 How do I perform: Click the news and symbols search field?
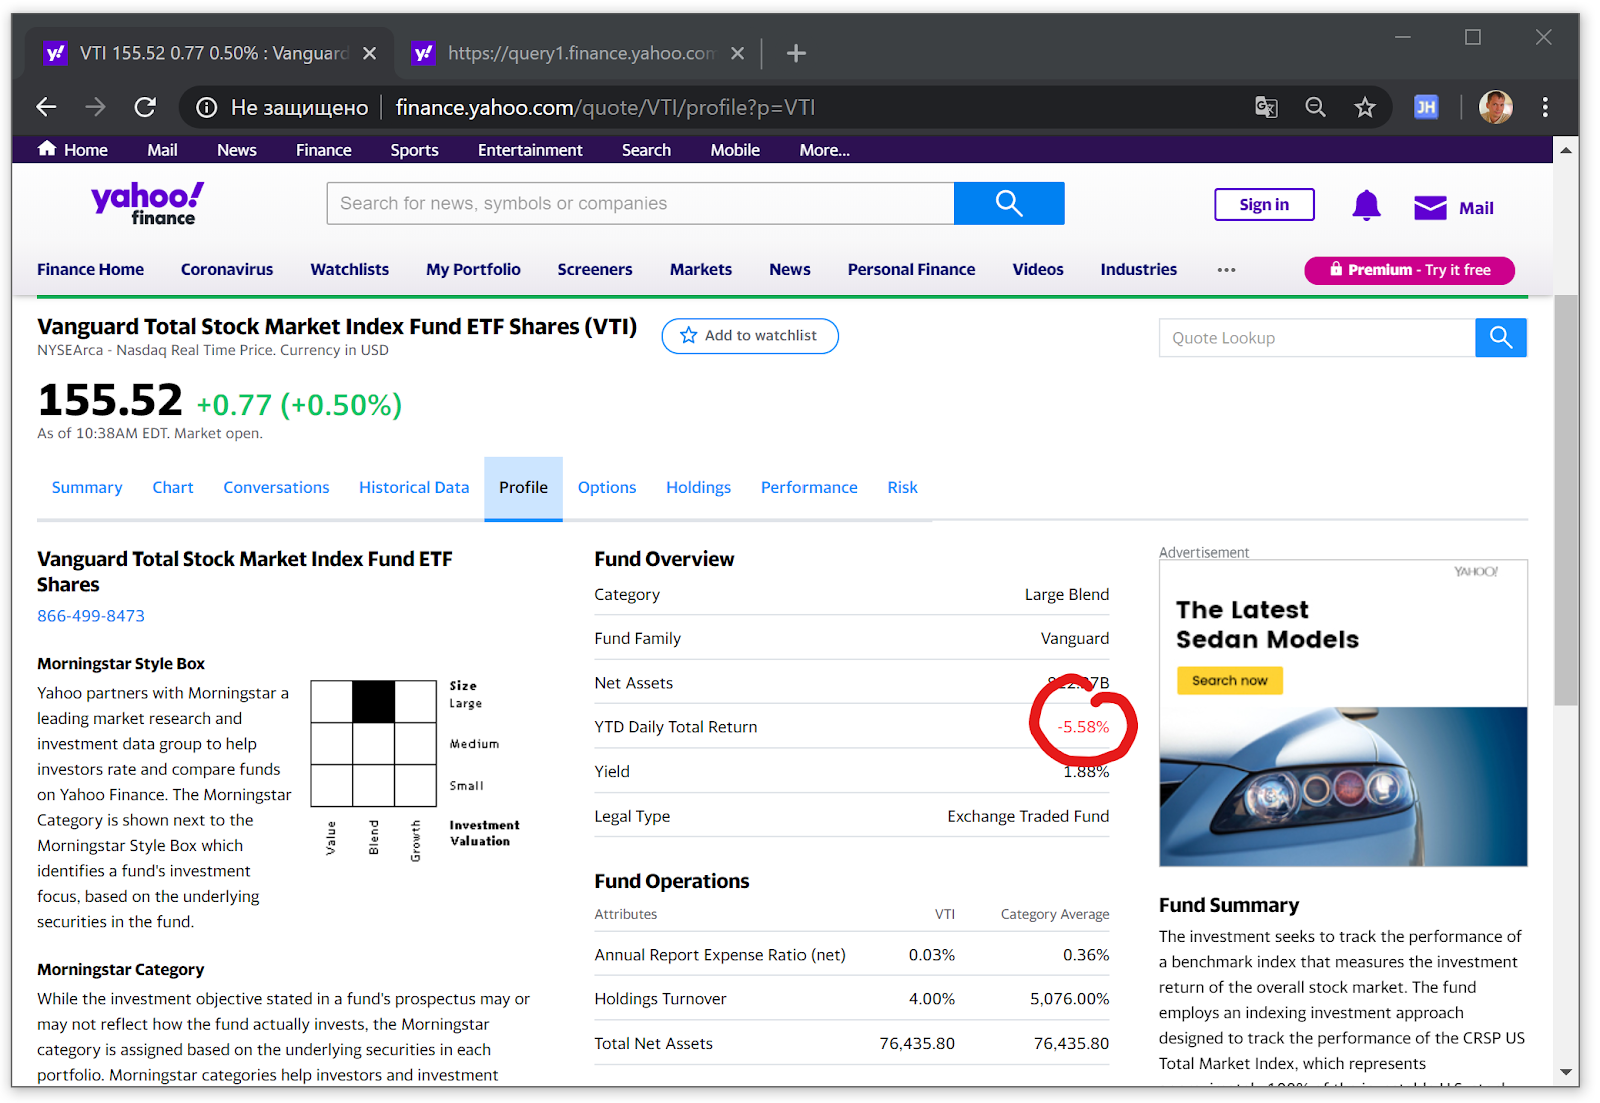click(x=640, y=204)
